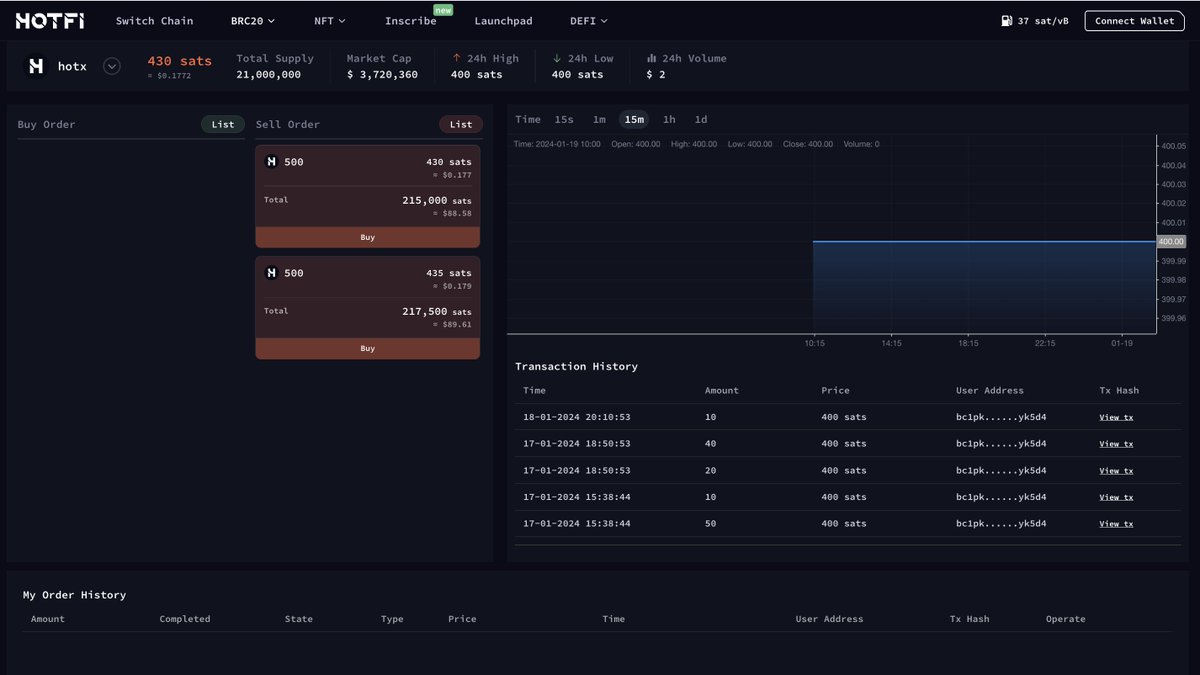Click Total Supply value 21,000,000

click(x=269, y=75)
